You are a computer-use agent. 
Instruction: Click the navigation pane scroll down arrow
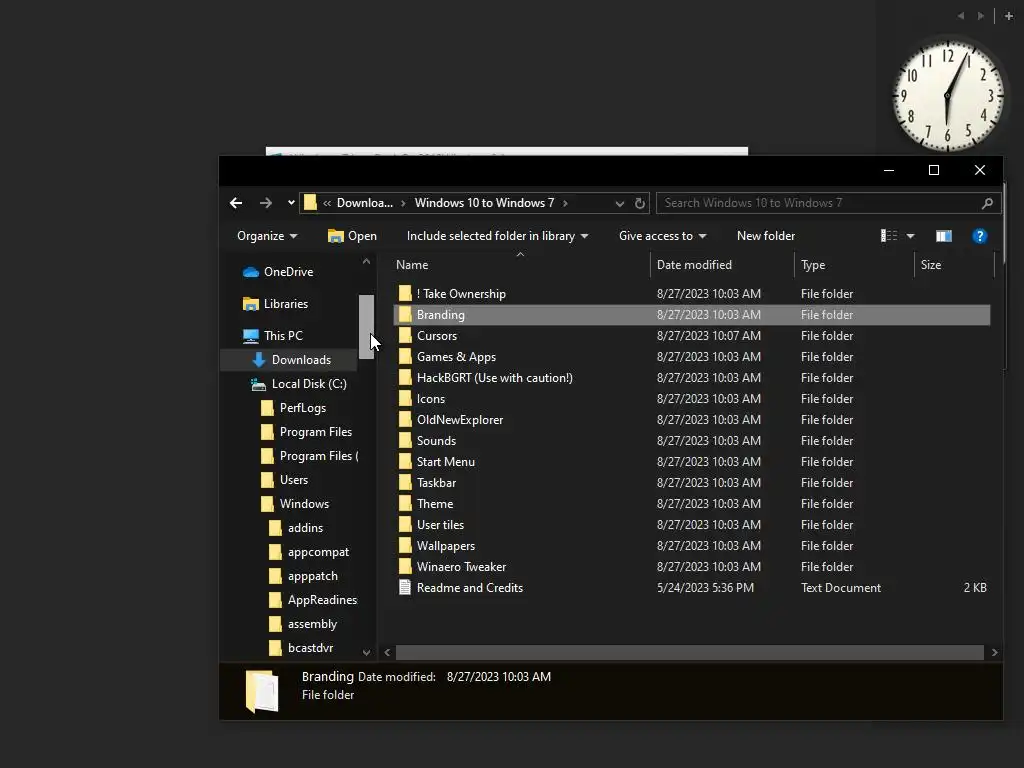pos(366,652)
